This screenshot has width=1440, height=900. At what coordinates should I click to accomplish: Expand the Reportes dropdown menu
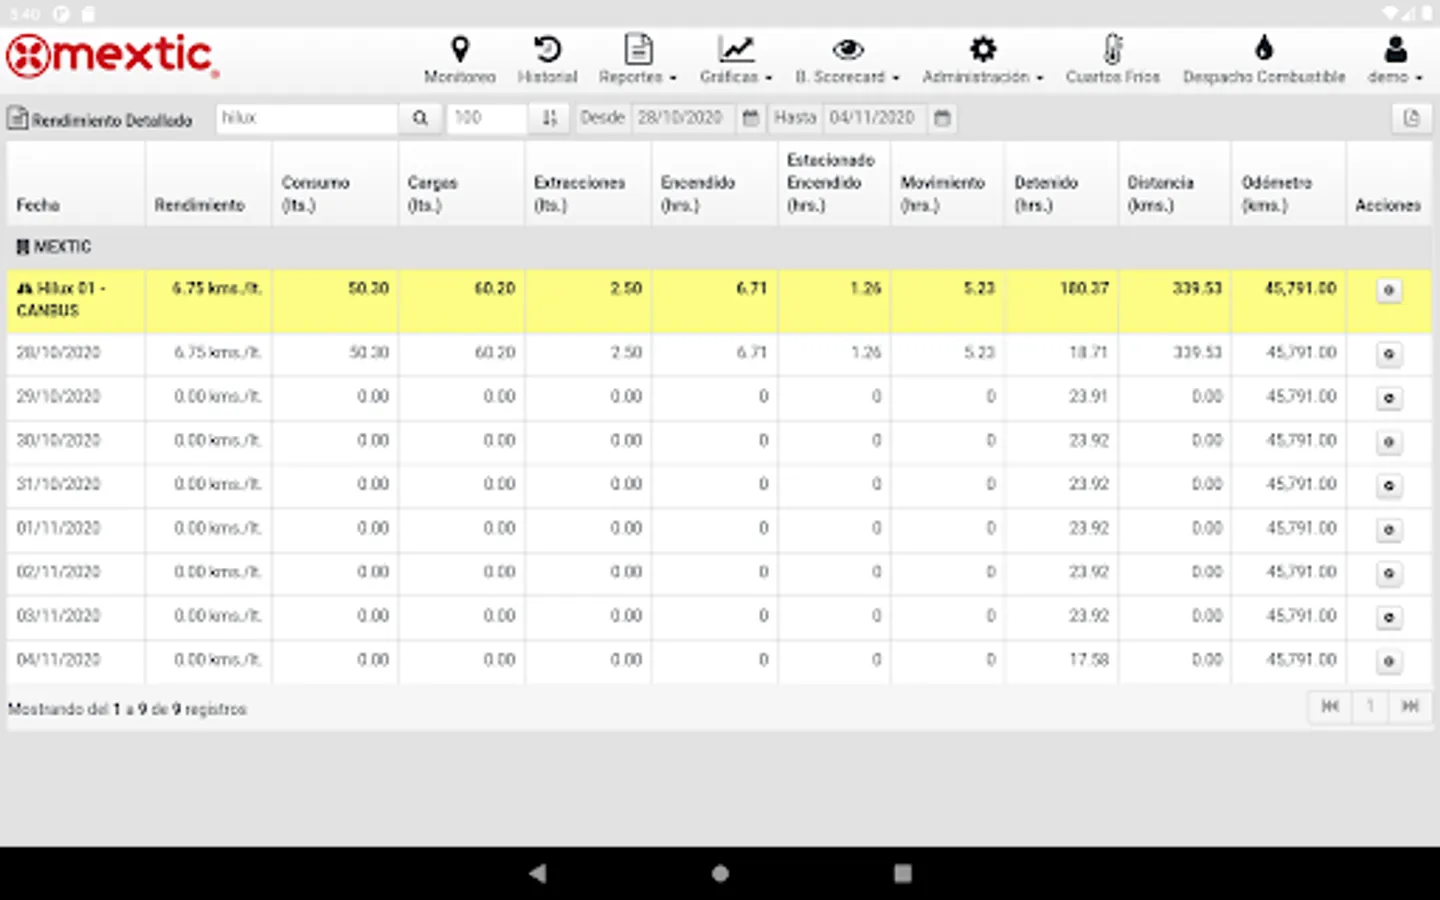point(638,60)
